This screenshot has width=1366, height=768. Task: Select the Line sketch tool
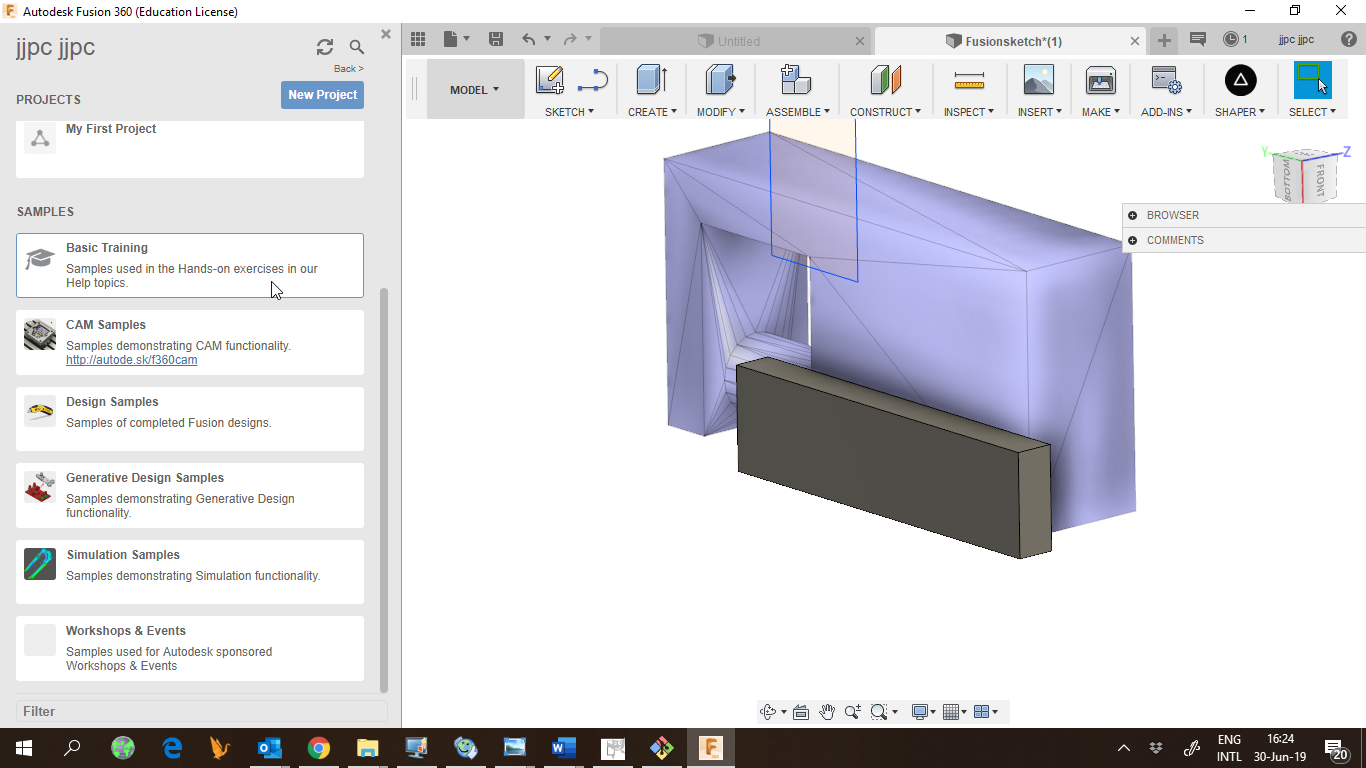pos(593,80)
